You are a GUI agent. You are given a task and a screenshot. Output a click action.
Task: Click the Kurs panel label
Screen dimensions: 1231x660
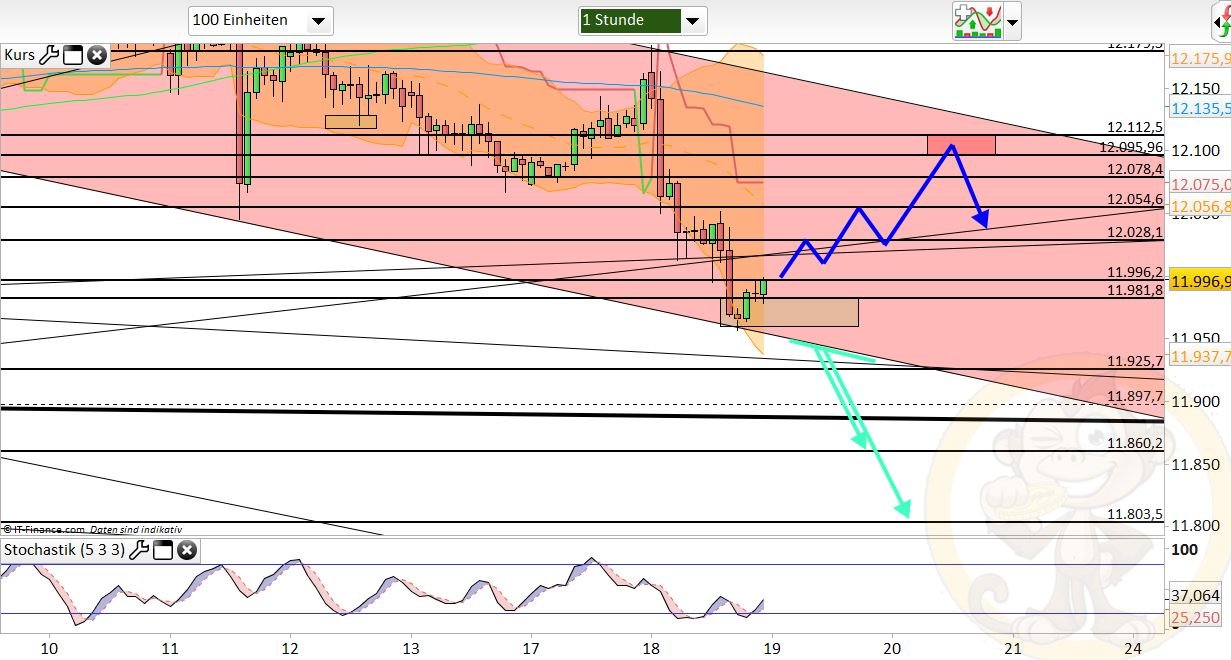(x=20, y=55)
